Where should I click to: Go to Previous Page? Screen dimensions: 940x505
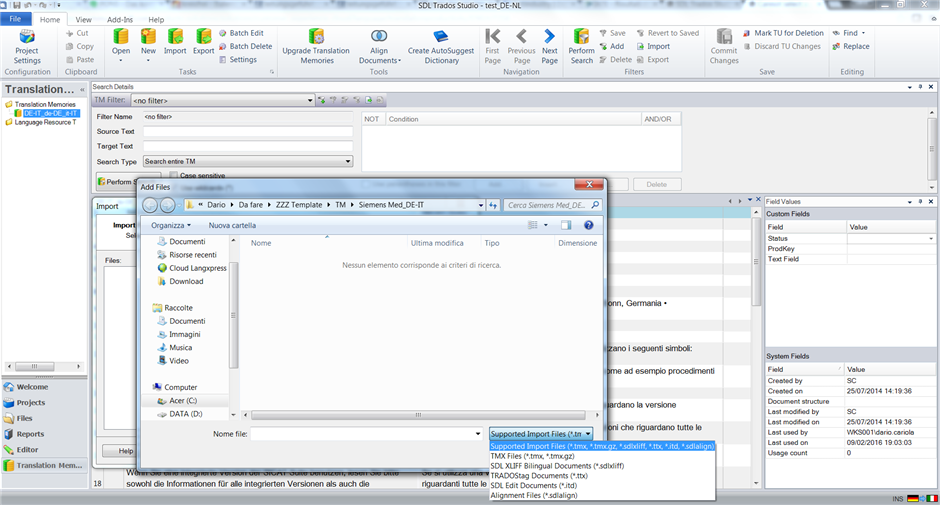pos(522,47)
